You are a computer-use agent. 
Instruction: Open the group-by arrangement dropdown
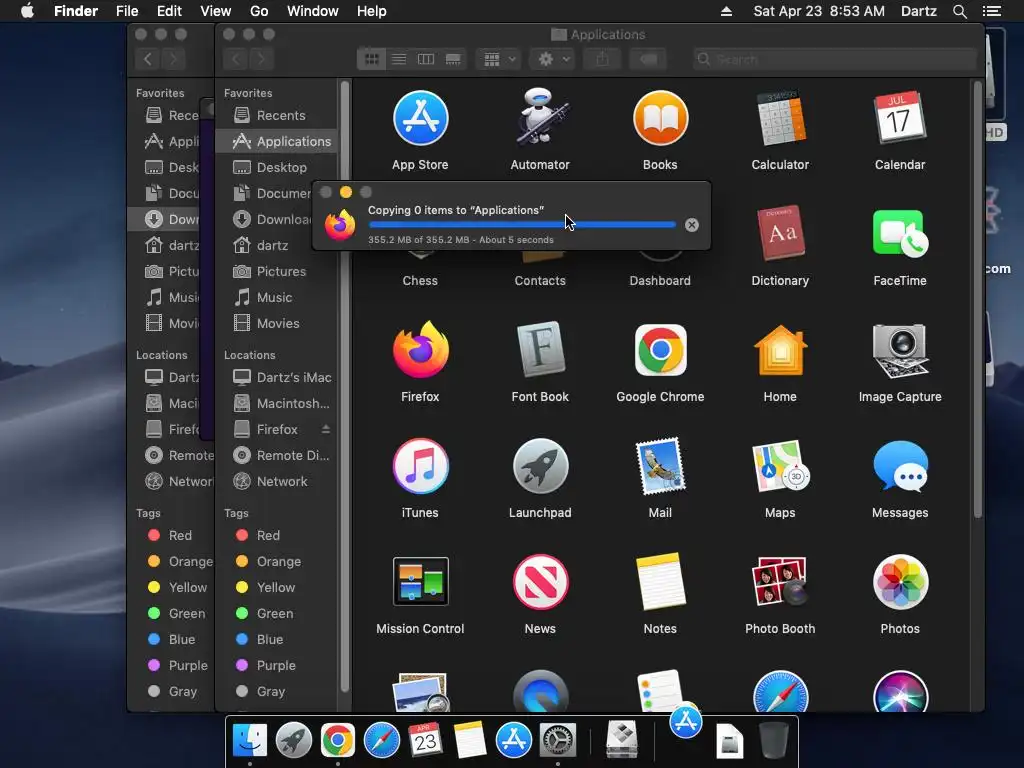tap(499, 59)
